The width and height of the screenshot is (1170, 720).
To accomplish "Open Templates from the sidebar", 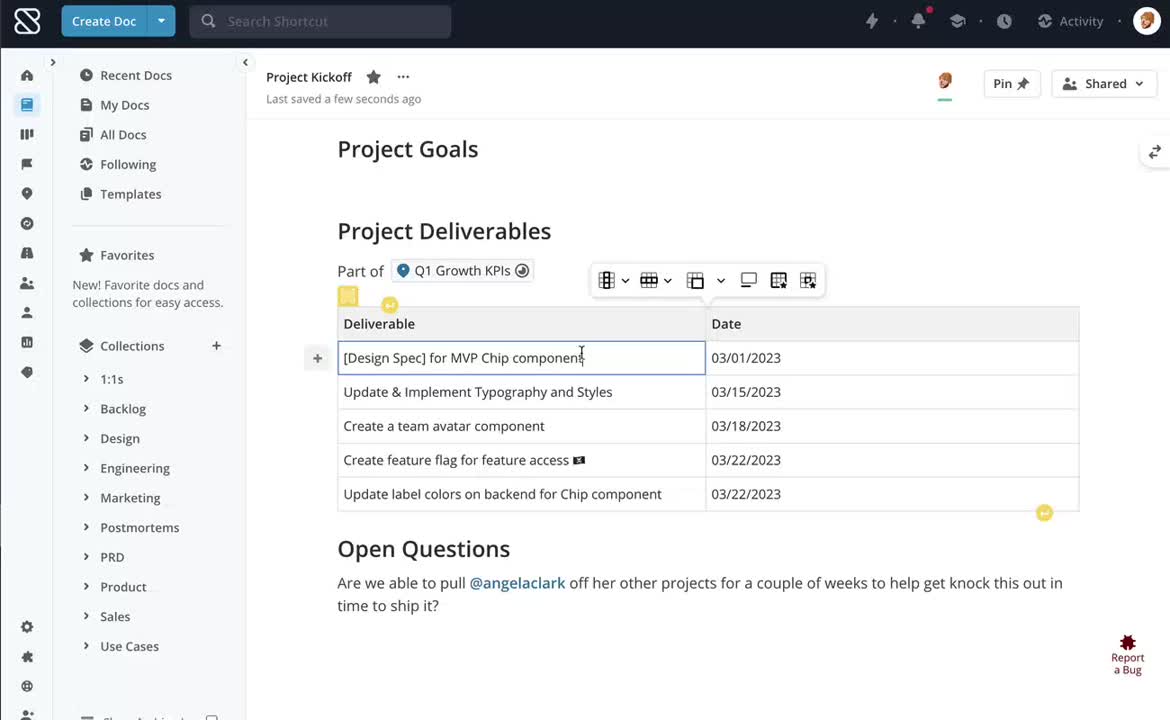I will point(130,194).
